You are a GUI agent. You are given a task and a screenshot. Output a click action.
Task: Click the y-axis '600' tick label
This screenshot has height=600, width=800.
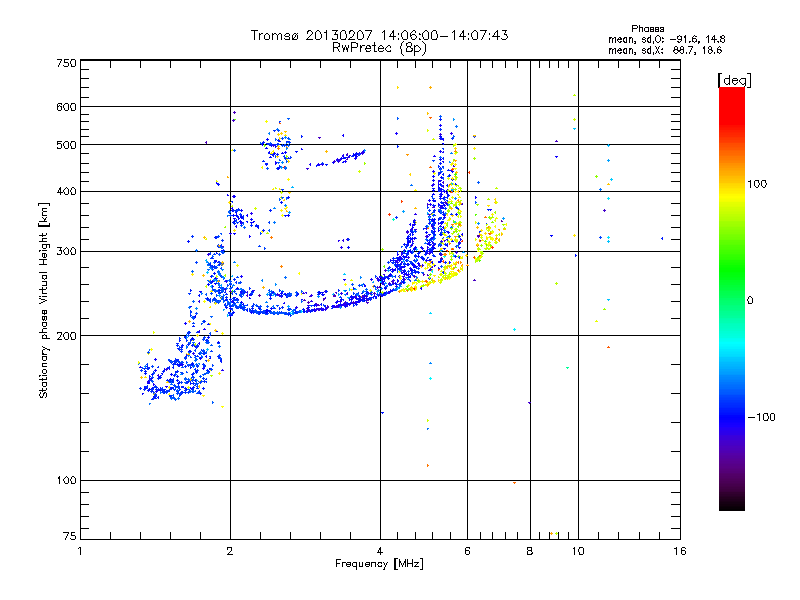click(66, 107)
